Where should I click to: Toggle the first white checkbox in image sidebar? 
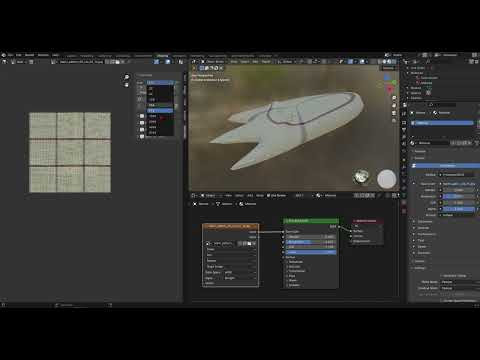tap(142, 116)
